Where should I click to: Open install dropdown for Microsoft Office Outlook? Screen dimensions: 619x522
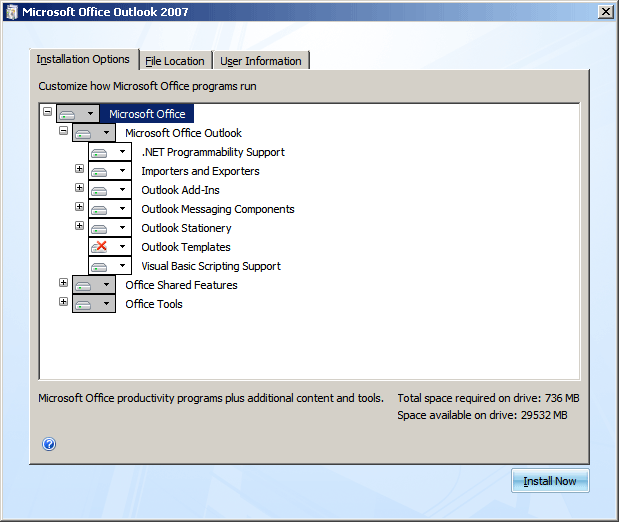pos(94,133)
